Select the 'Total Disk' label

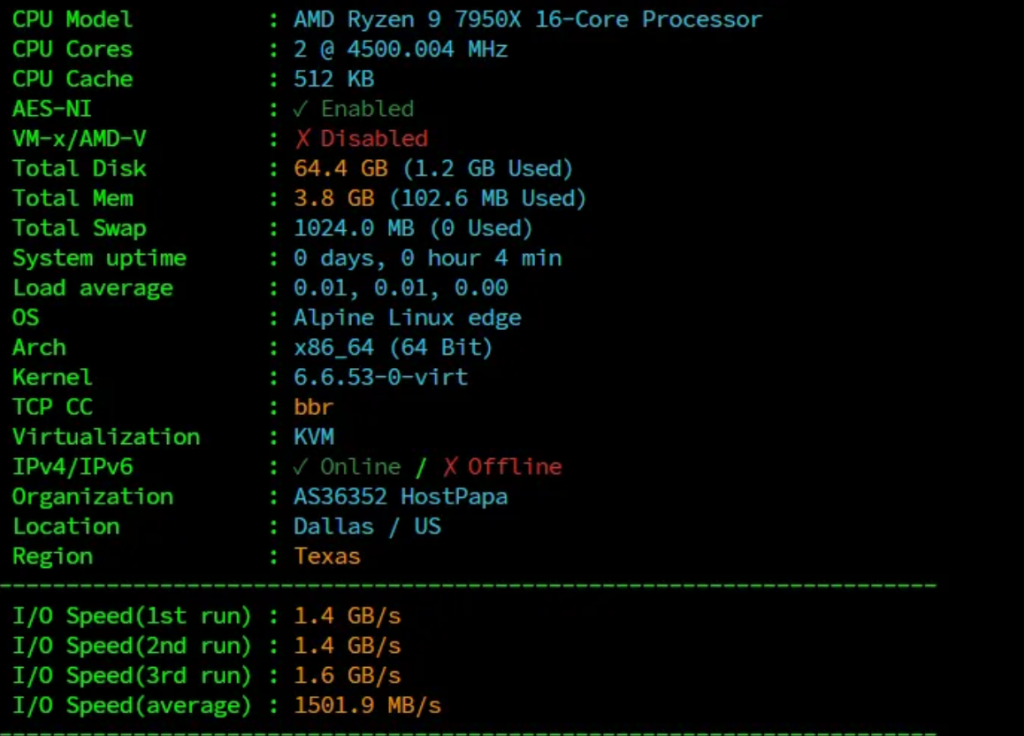point(79,168)
